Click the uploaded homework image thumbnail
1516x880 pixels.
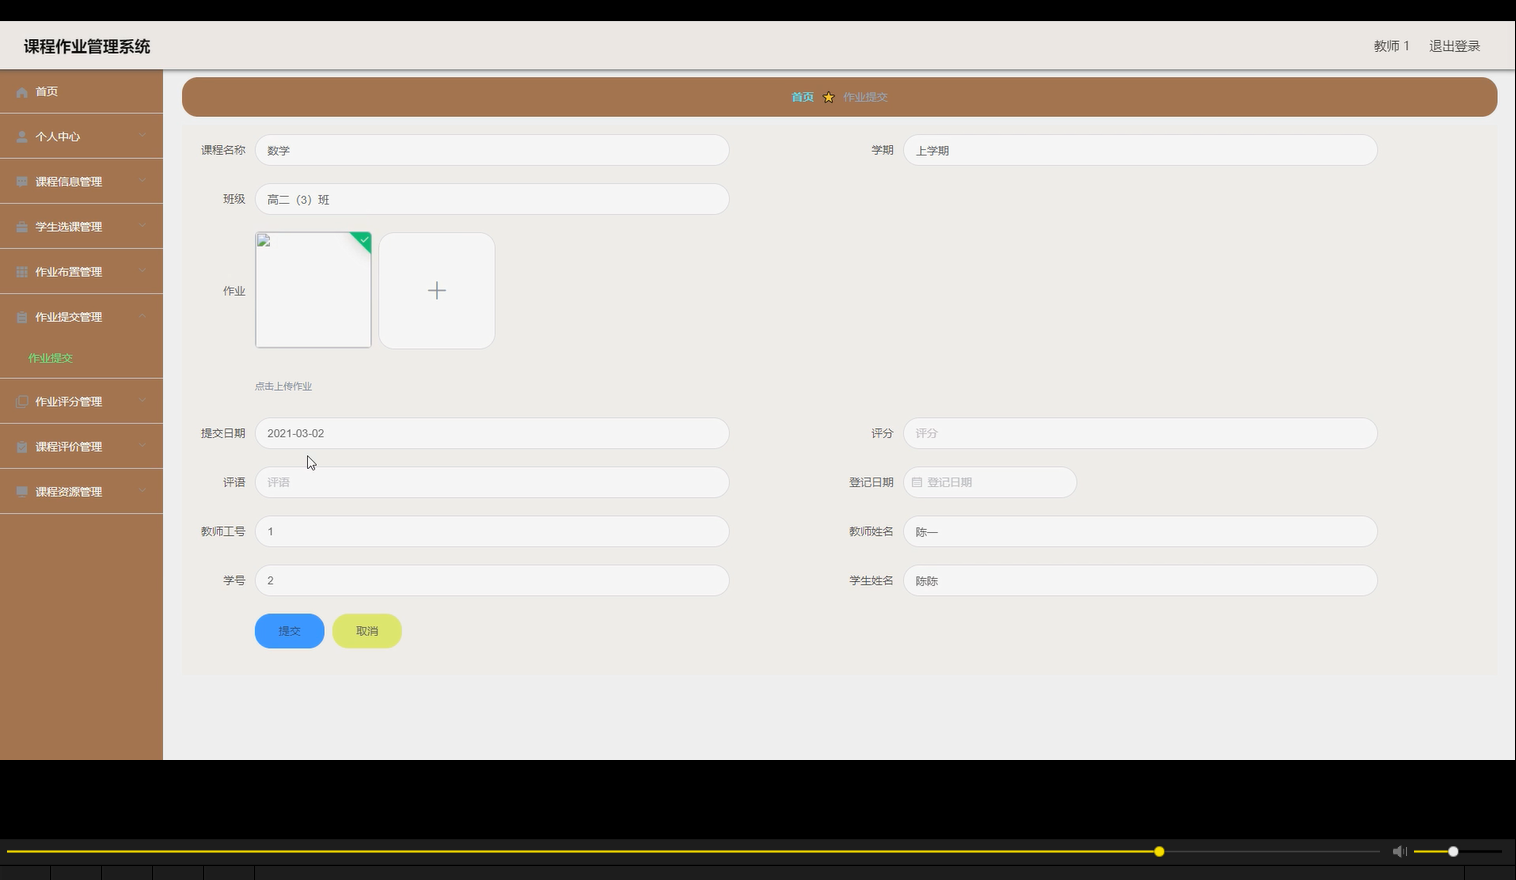(x=313, y=290)
